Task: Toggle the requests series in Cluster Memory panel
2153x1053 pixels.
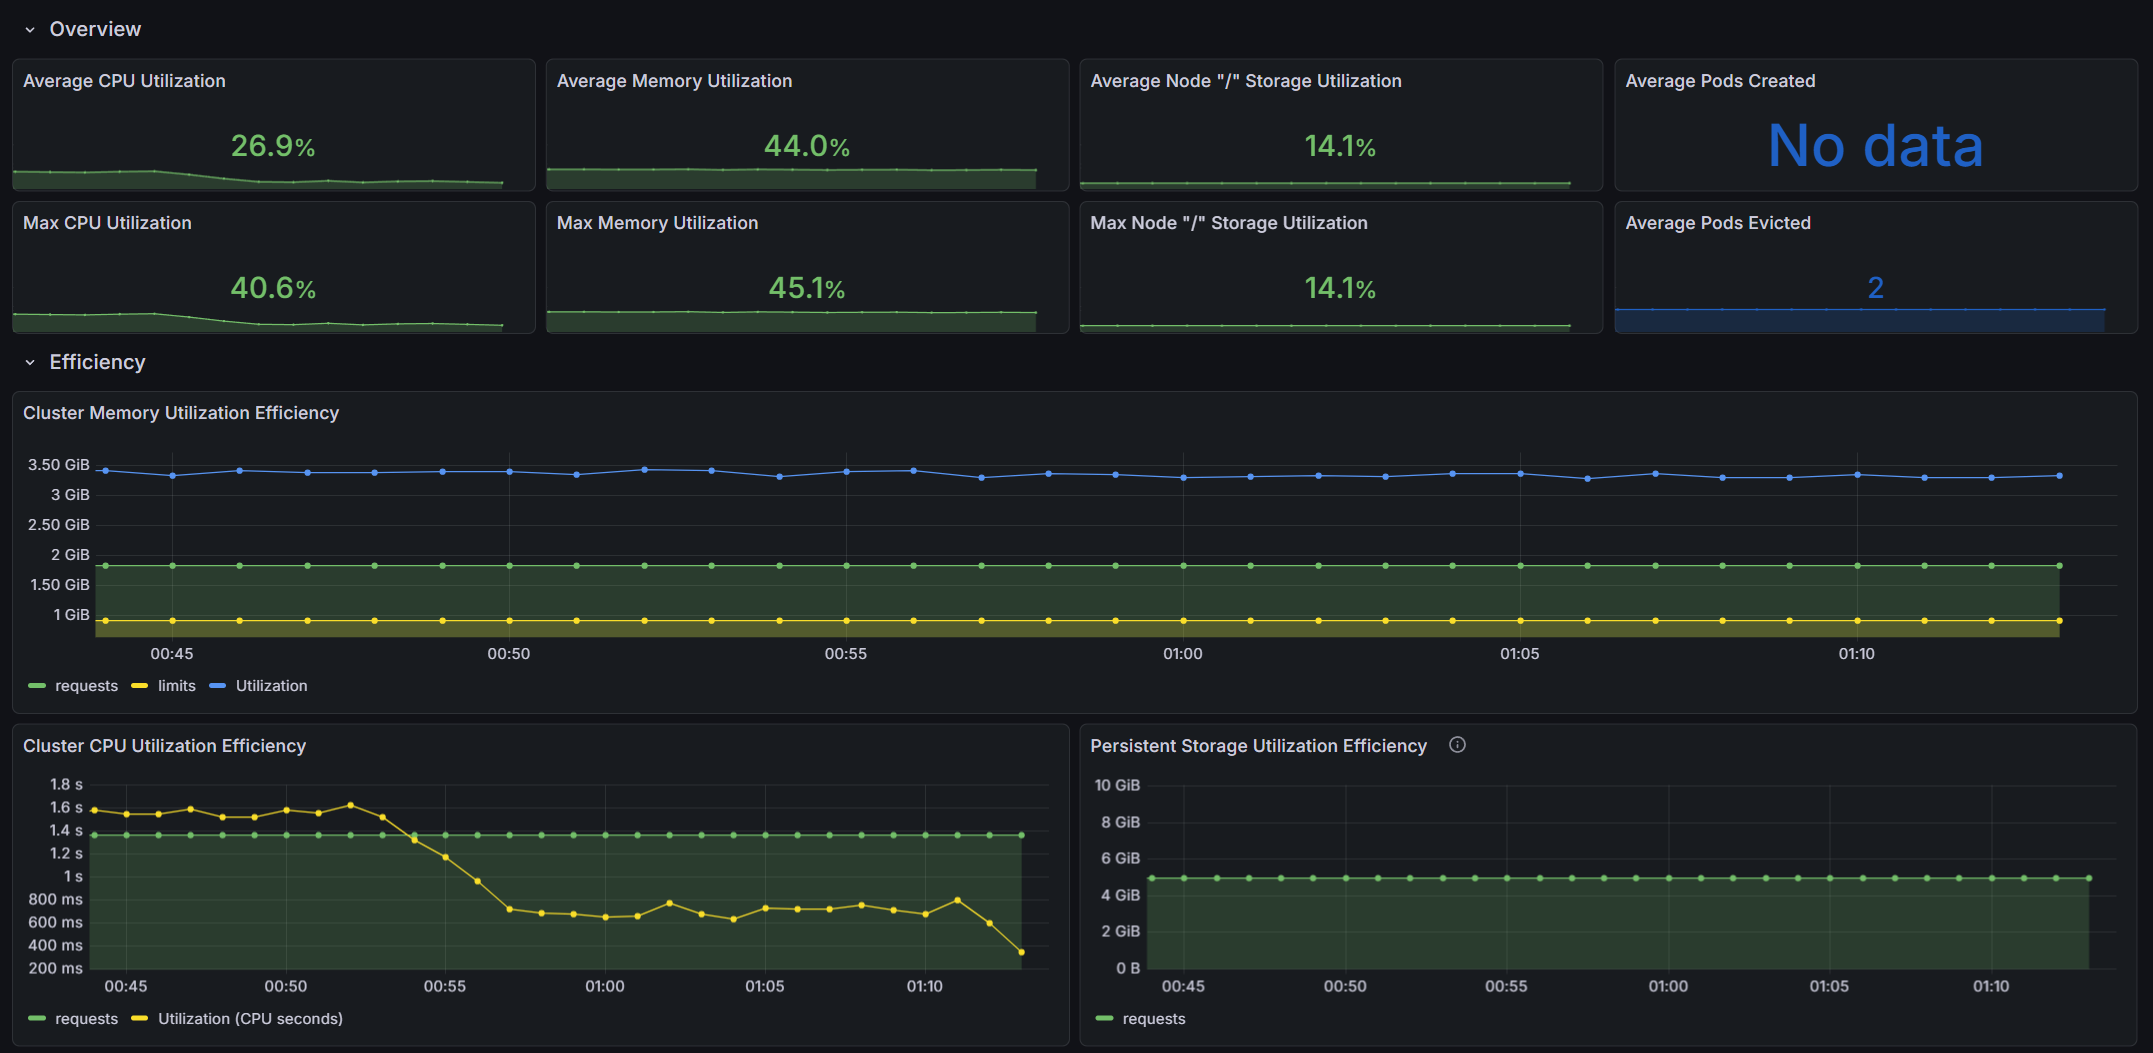Action: coord(90,685)
